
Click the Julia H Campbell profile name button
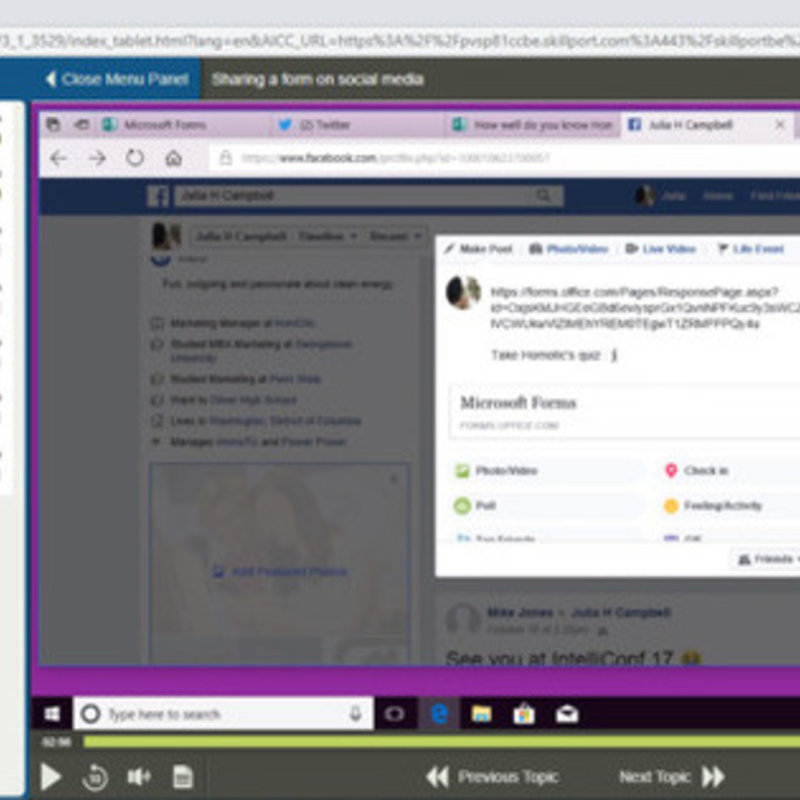(240, 236)
